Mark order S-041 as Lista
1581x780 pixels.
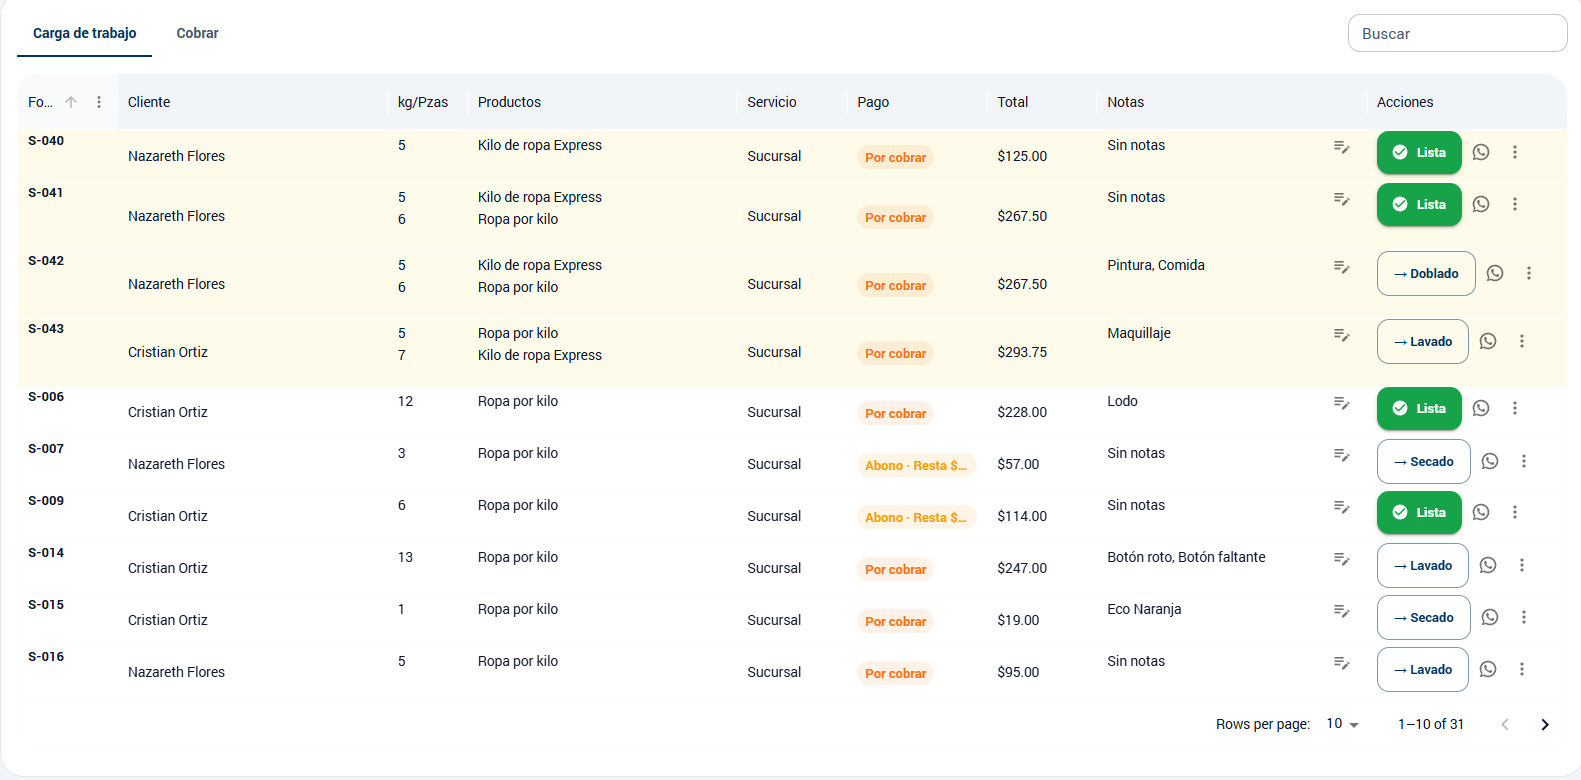pos(1418,204)
